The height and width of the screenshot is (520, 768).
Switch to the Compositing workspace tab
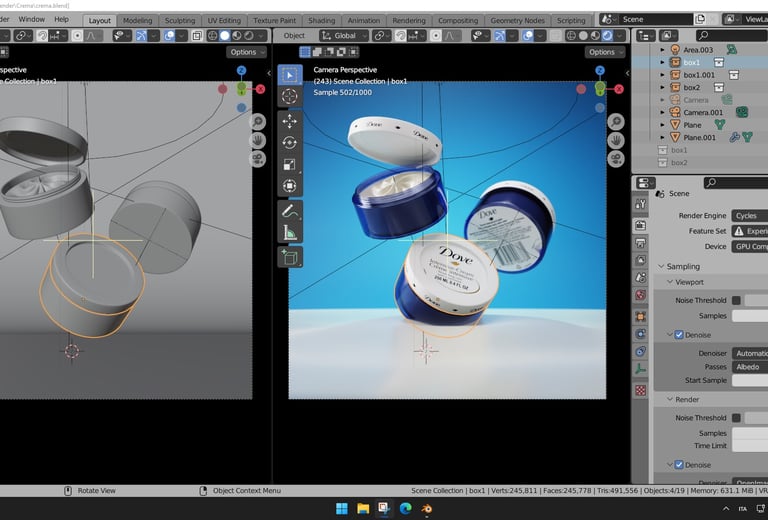[457, 21]
